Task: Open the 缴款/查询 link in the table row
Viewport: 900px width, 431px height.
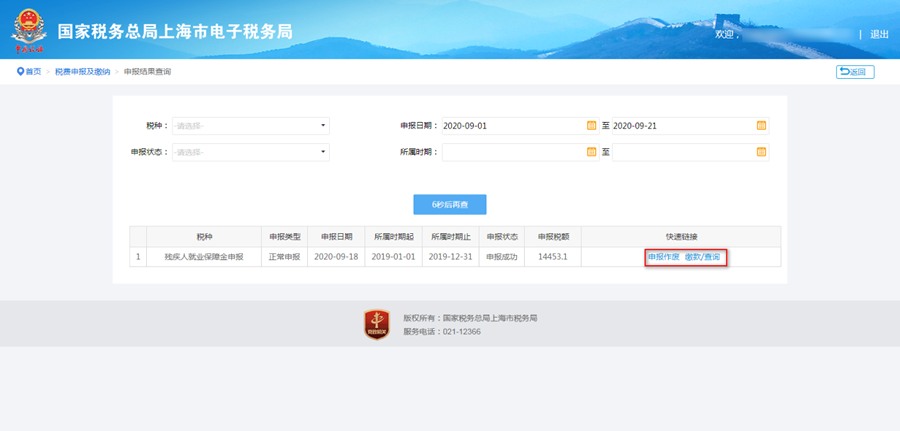Action: (702, 257)
